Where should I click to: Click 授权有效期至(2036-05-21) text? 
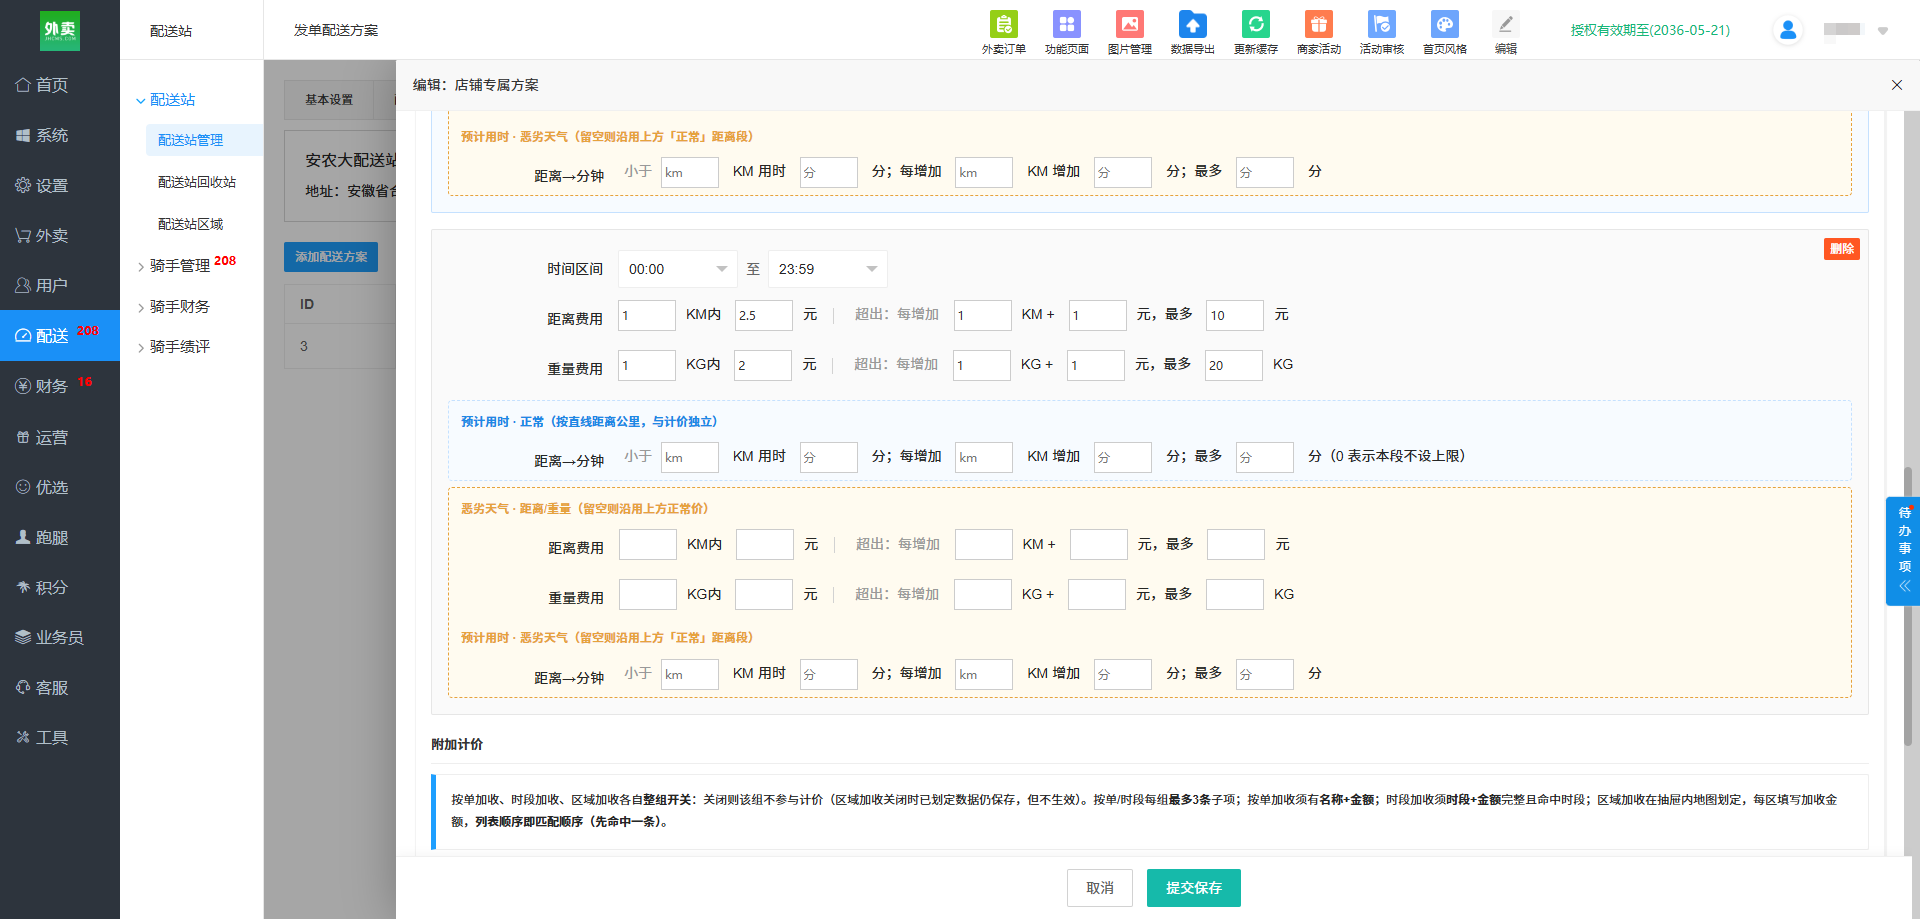1650,30
